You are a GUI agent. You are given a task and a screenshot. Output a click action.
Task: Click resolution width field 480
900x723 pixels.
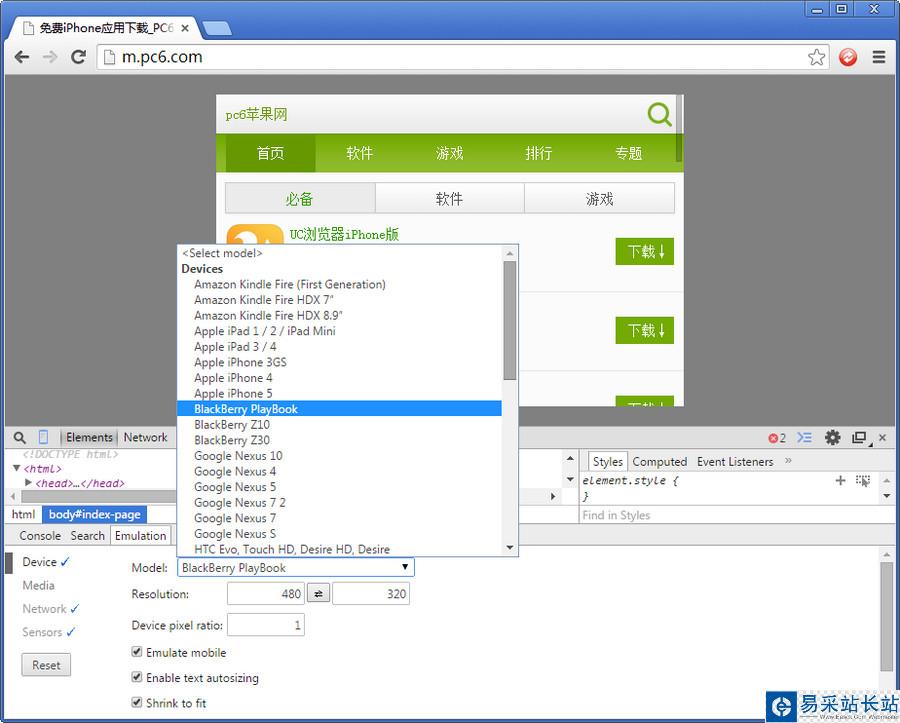click(266, 593)
